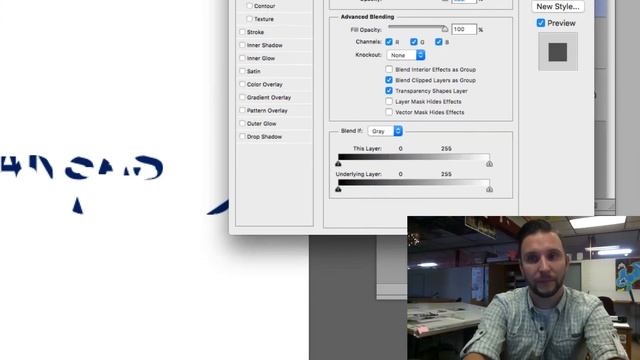Select Pattern Overlay in styles list
This screenshot has height=360, width=640.
267,110
